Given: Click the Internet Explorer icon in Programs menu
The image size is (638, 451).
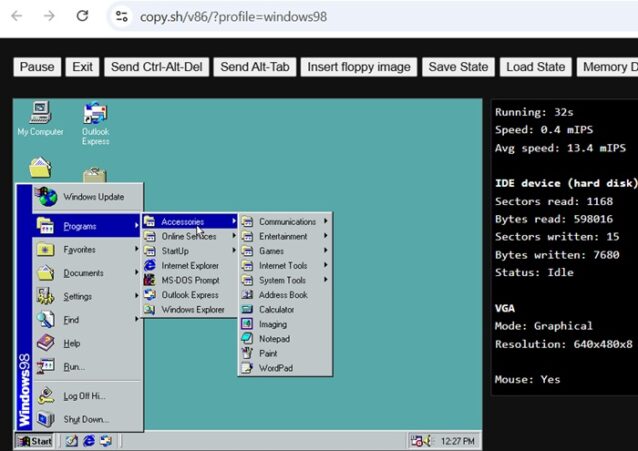Looking at the screenshot, I should click(x=150, y=265).
